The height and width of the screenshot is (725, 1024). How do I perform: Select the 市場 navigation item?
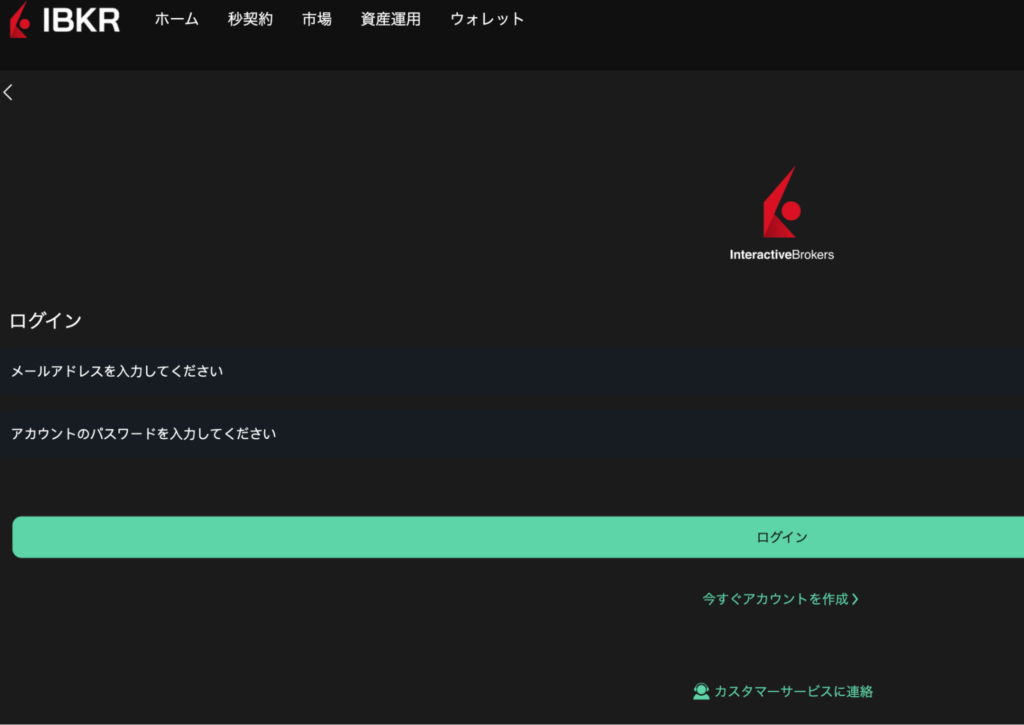pos(317,20)
